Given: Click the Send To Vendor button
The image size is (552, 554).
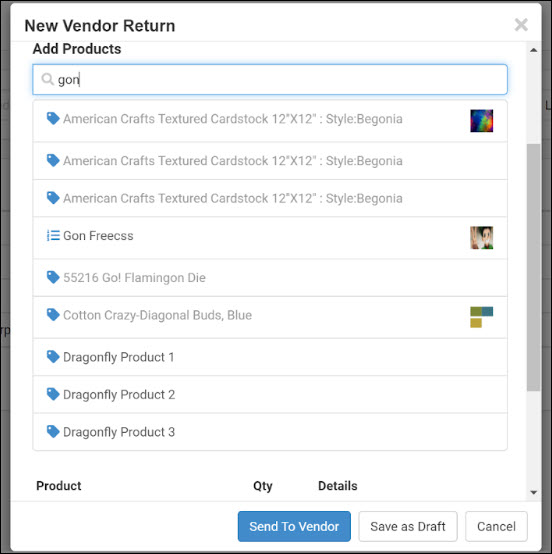Looking at the screenshot, I should 294,526.
